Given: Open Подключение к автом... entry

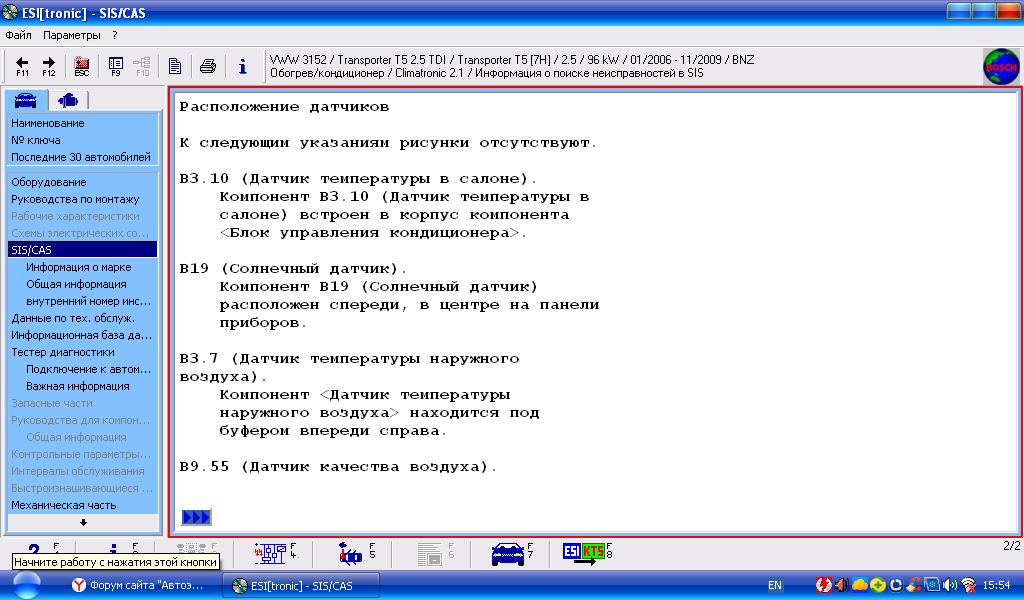Looking at the screenshot, I should (x=89, y=369).
